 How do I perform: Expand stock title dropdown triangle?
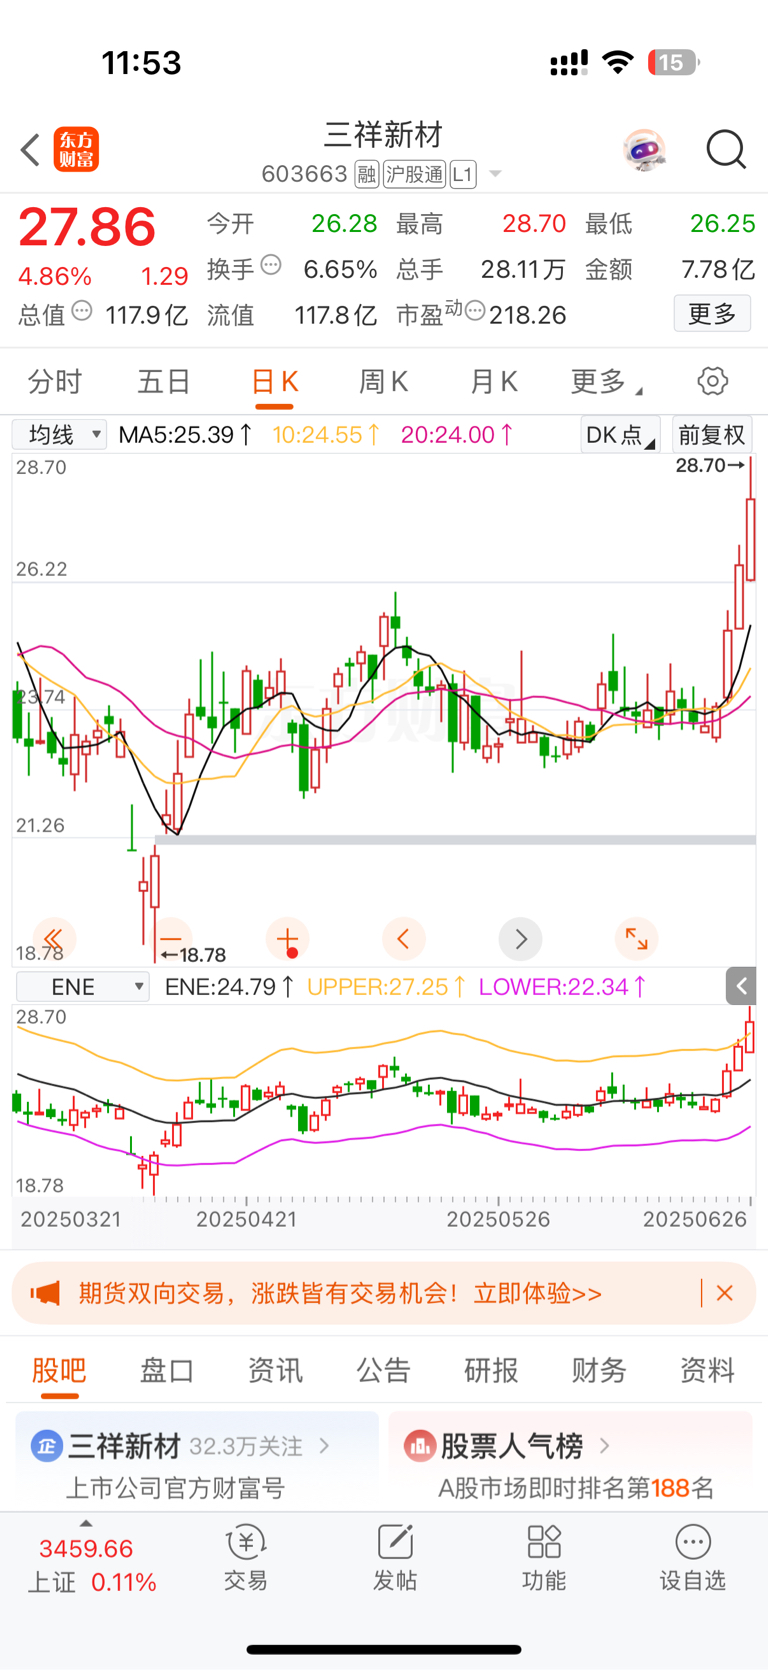click(x=494, y=175)
